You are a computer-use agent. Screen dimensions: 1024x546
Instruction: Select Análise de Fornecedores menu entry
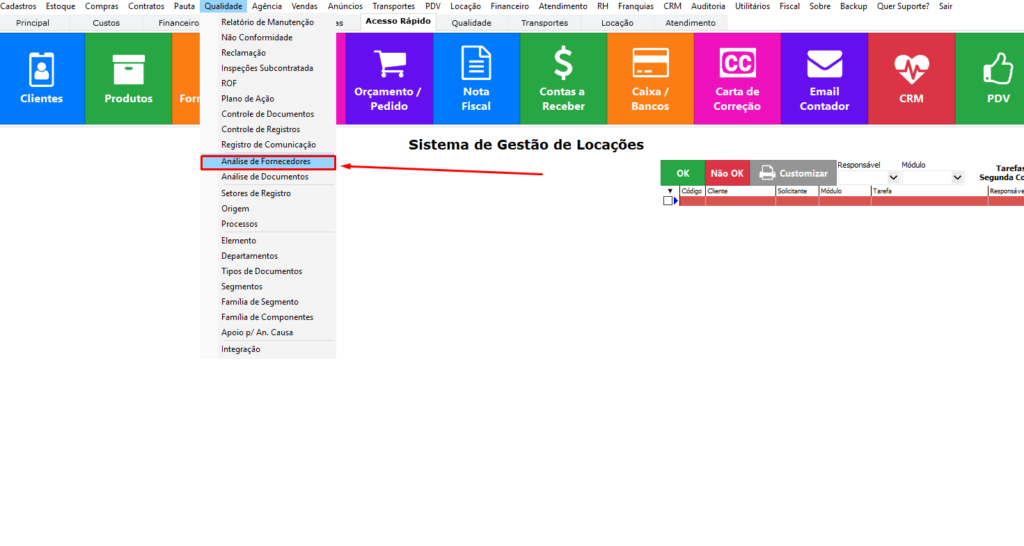click(266, 161)
